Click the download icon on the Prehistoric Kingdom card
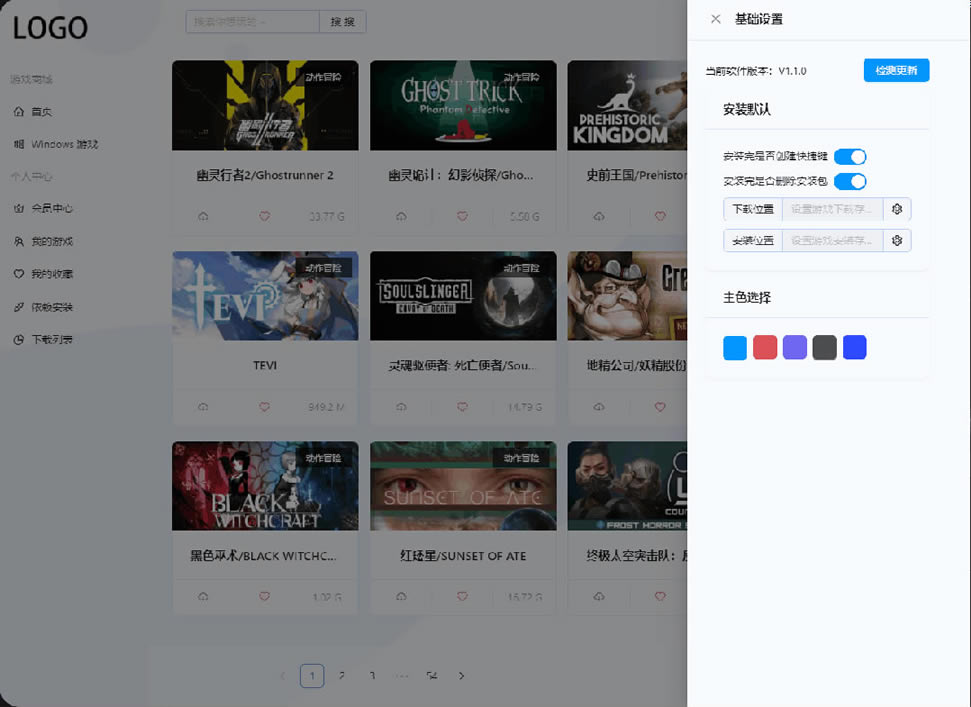The height and width of the screenshot is (707, 971). pos(599,217)
